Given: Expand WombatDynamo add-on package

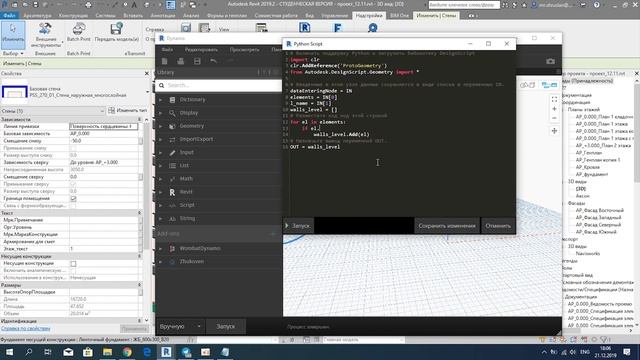Looking at the screenshot, I should (161, 248).
